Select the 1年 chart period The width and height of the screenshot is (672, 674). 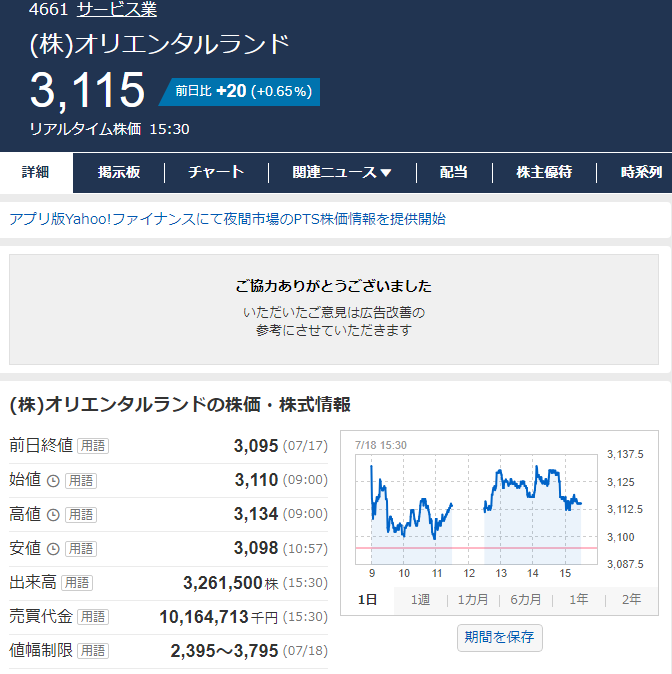click(x=579, y=600)
